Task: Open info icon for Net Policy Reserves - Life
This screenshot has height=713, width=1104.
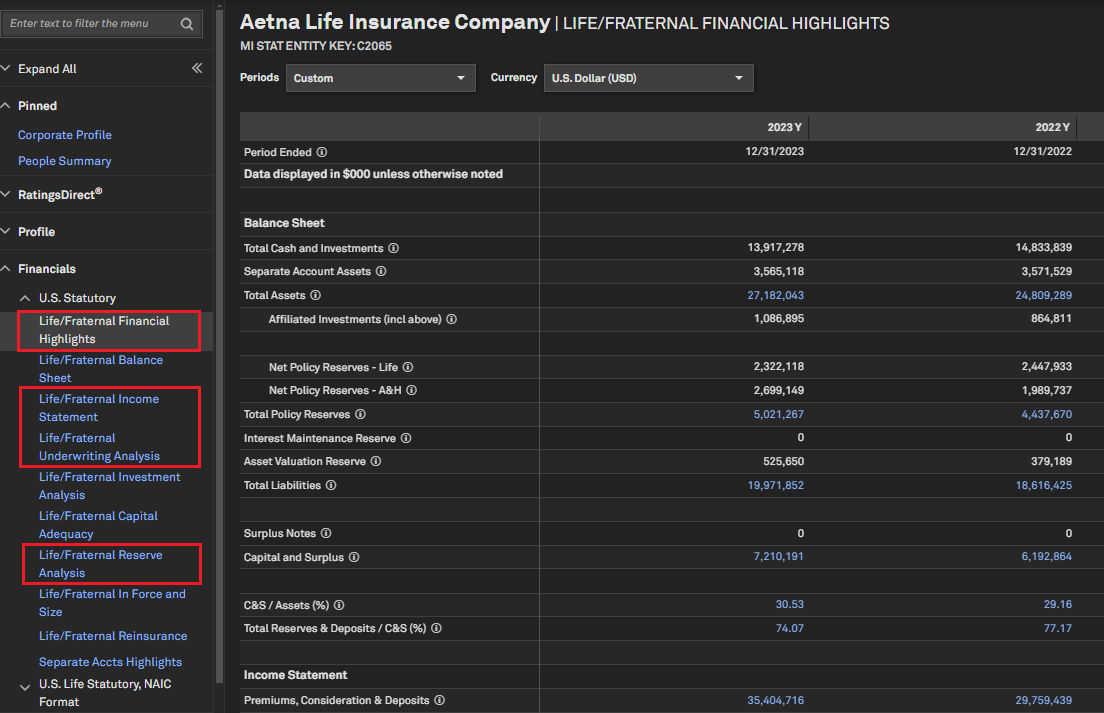Action: (x=408, y=367)
